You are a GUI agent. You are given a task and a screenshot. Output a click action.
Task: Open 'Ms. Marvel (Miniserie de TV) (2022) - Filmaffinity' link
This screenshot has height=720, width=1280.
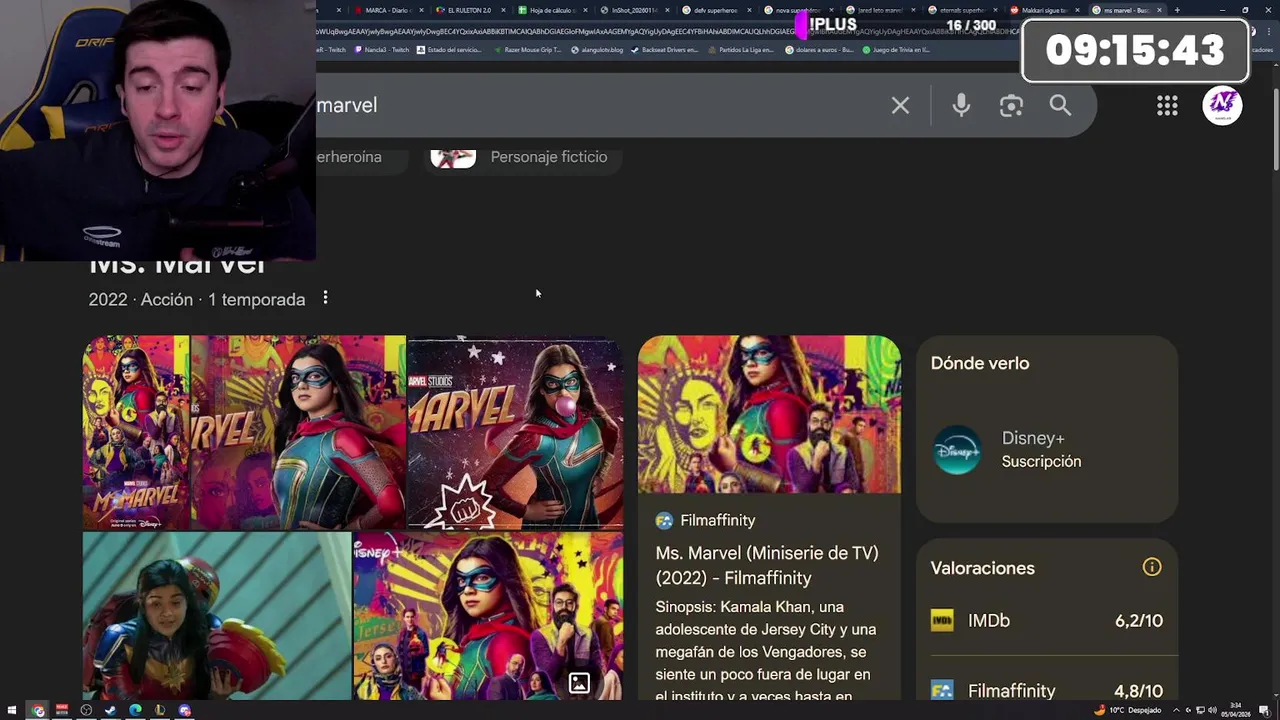pyautogui.click(x=767, y=565)
